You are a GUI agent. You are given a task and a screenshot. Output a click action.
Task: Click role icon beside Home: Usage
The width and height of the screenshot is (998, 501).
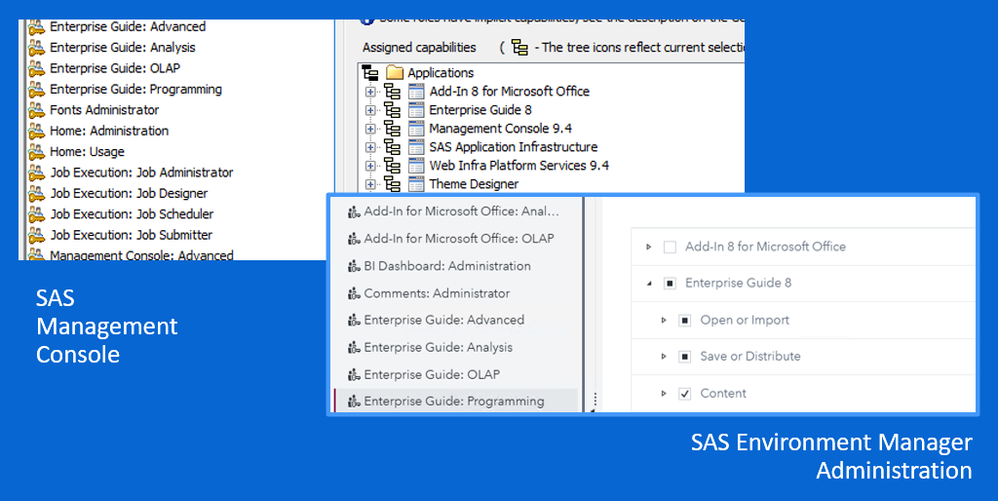tap(36, 152)
